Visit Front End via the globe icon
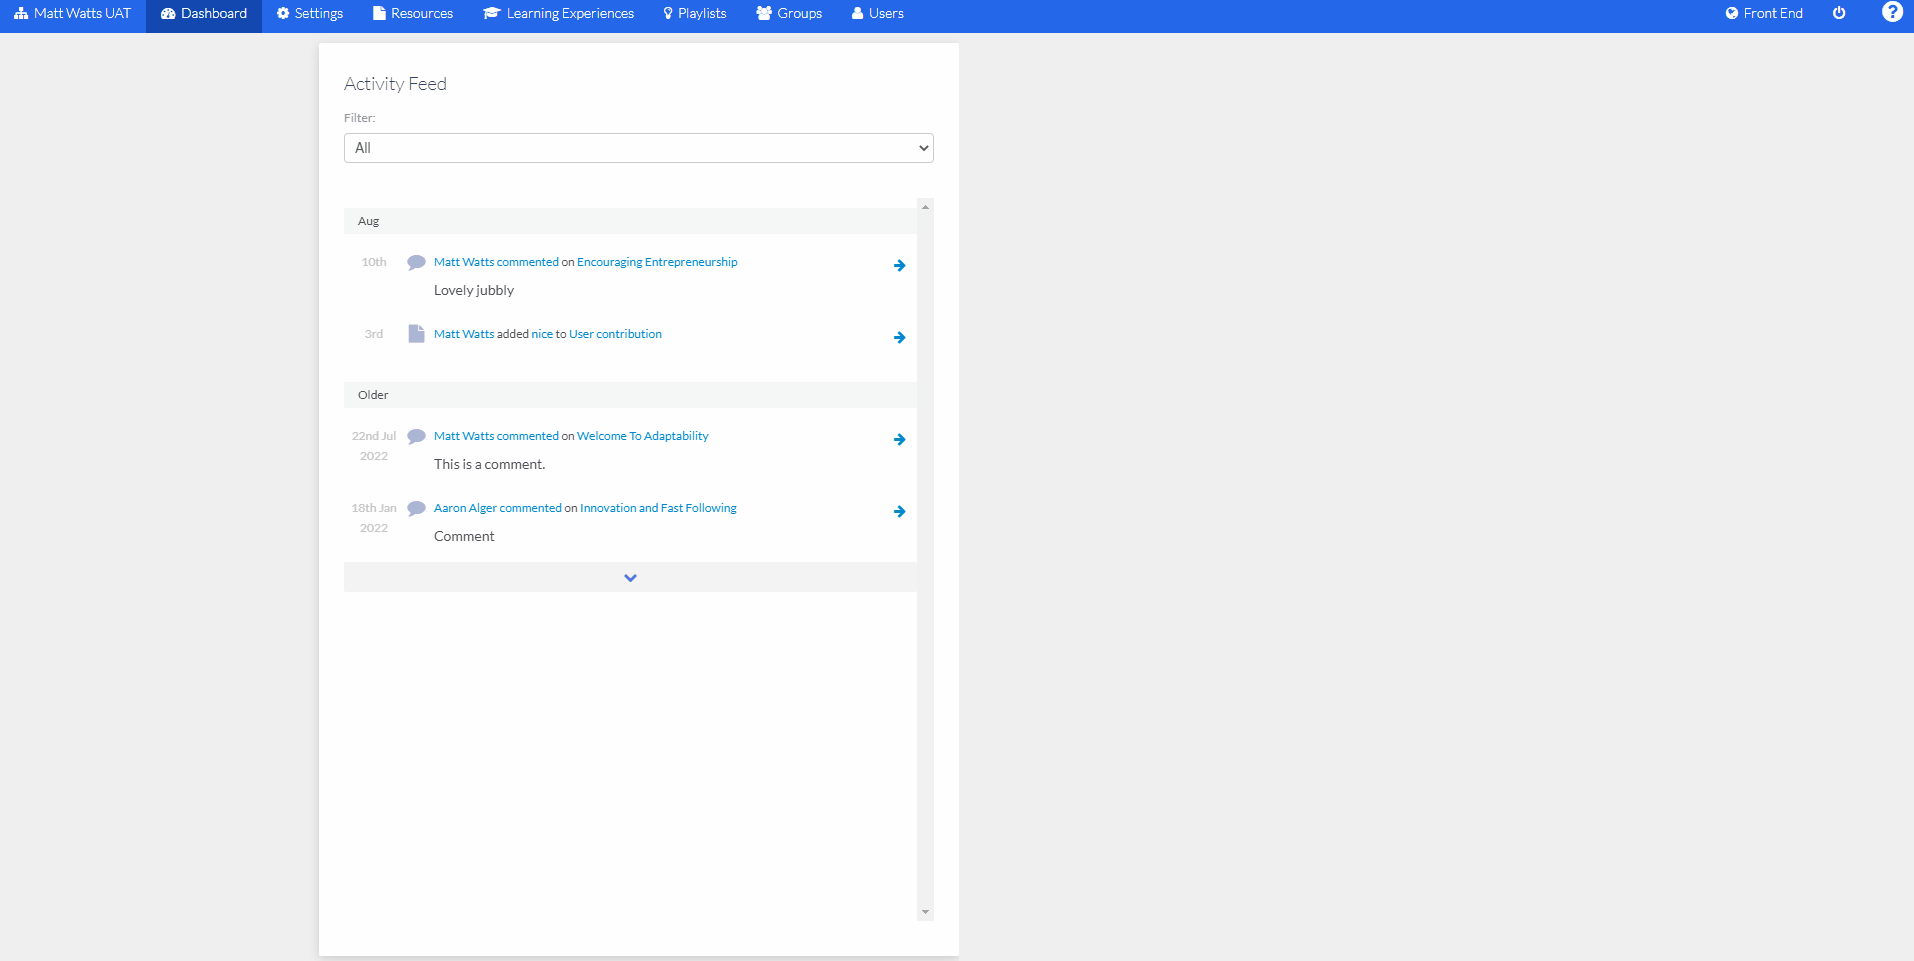 point(1733,13)
